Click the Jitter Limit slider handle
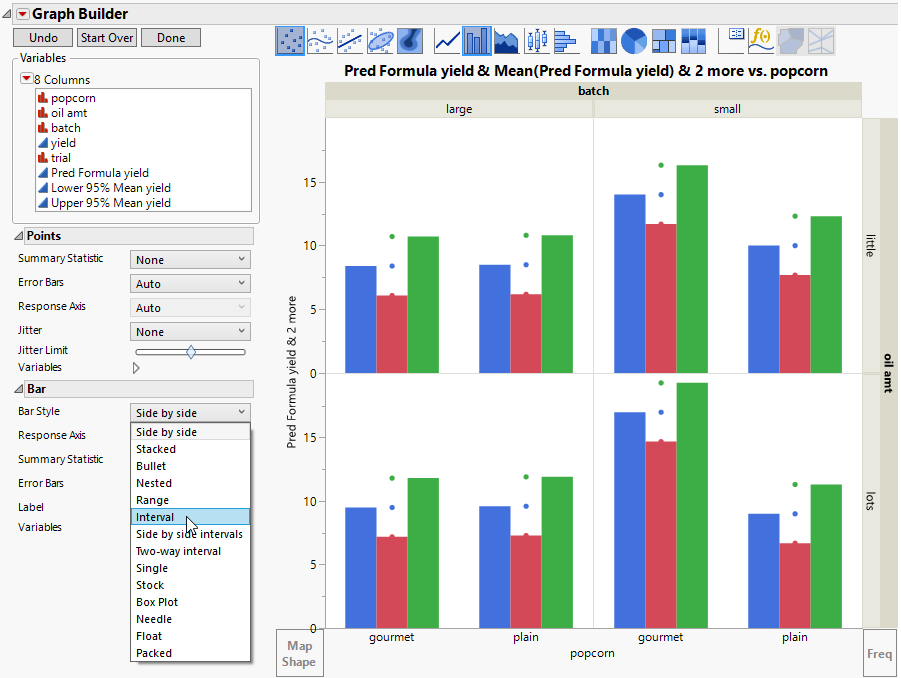901x678 pixels. tap(191, 351)
